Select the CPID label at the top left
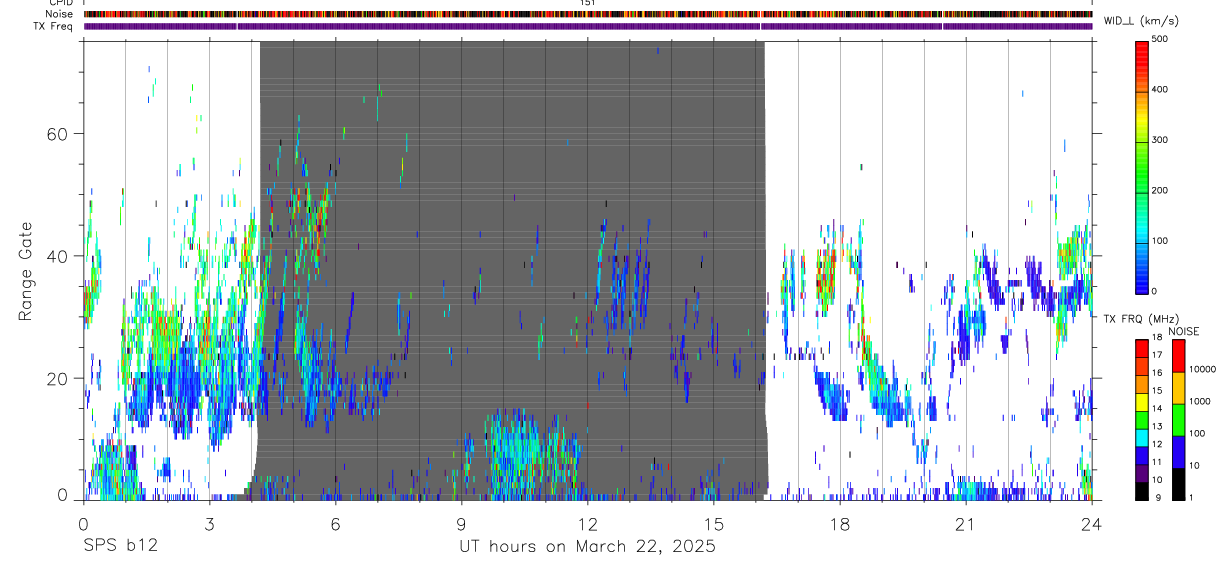 click(60, 3)
